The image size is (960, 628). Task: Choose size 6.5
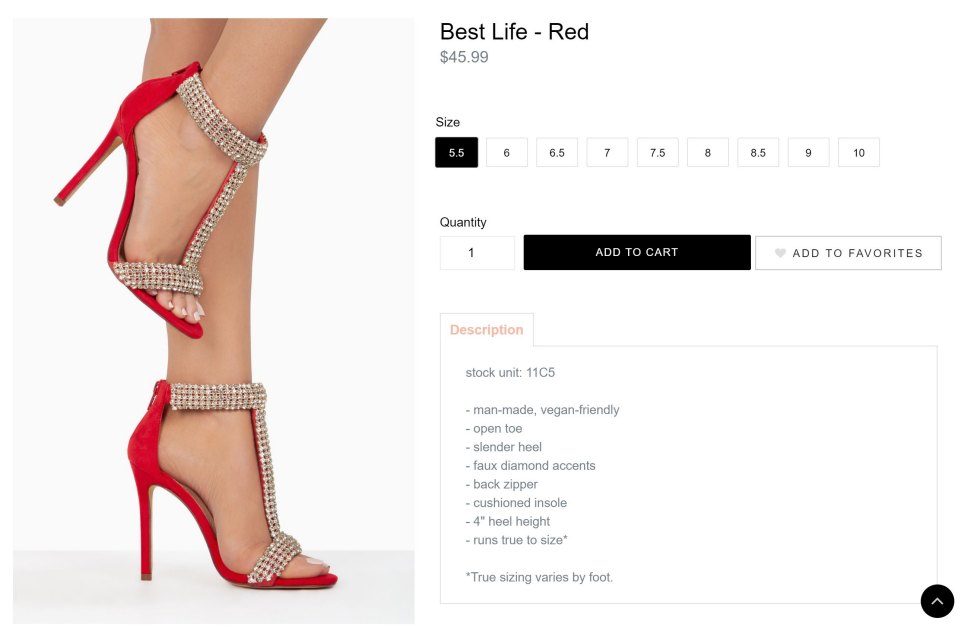coord(557,152)
